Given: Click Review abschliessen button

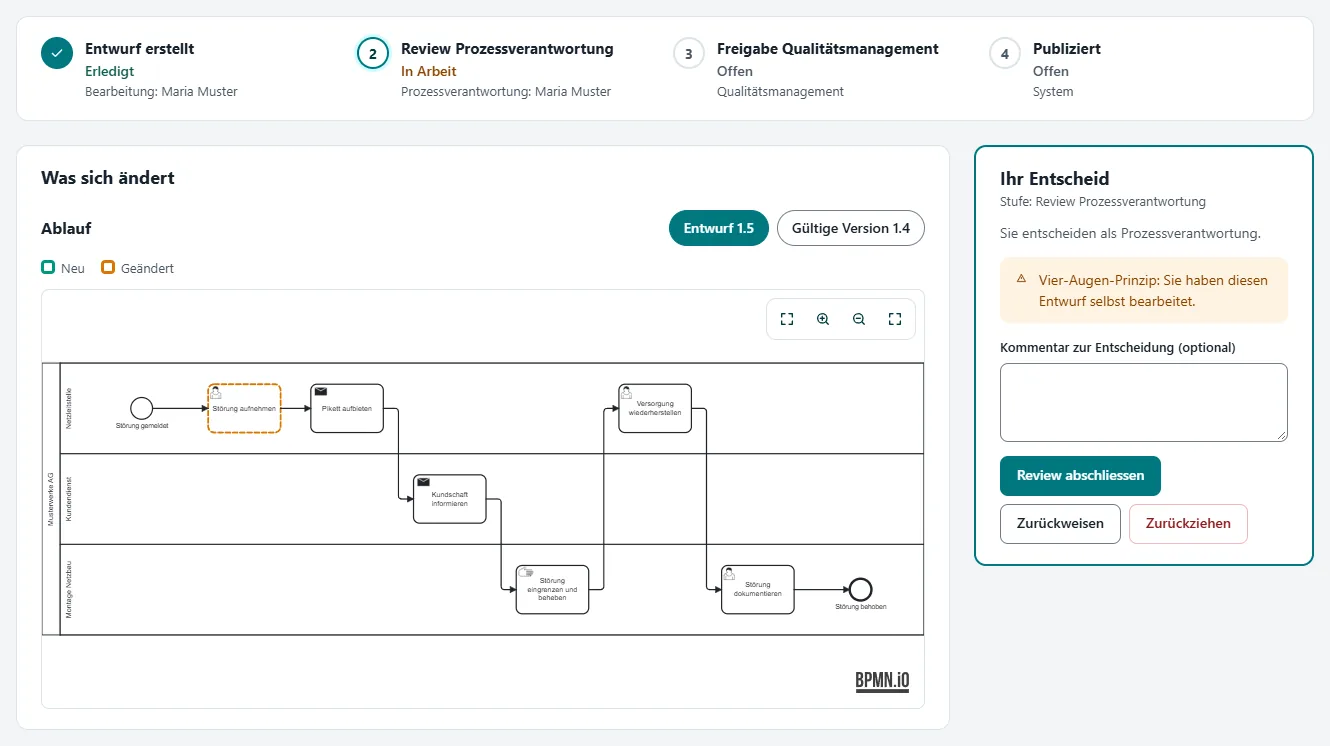Looking at the screenshot, I should [x=1080, y=476].
